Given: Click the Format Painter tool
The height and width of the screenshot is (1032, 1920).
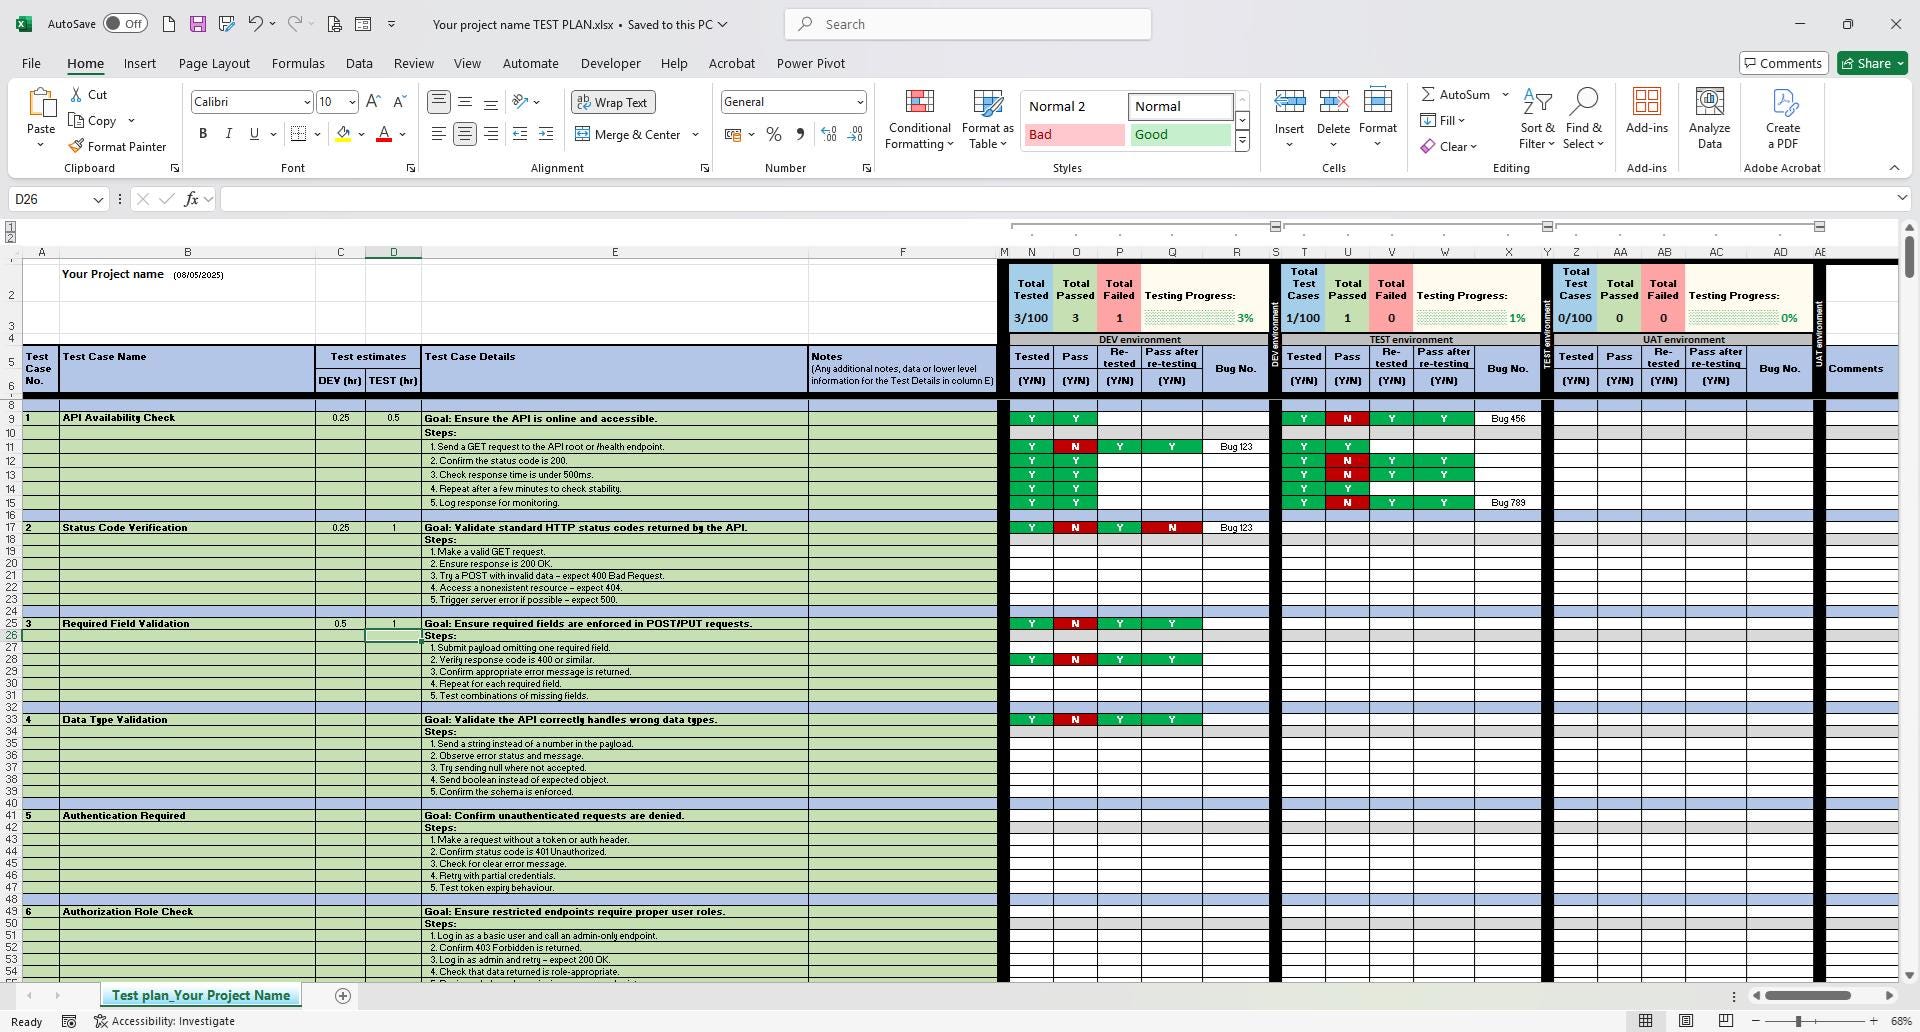Looking at the screenshot, I should click(x=117, y=146).
